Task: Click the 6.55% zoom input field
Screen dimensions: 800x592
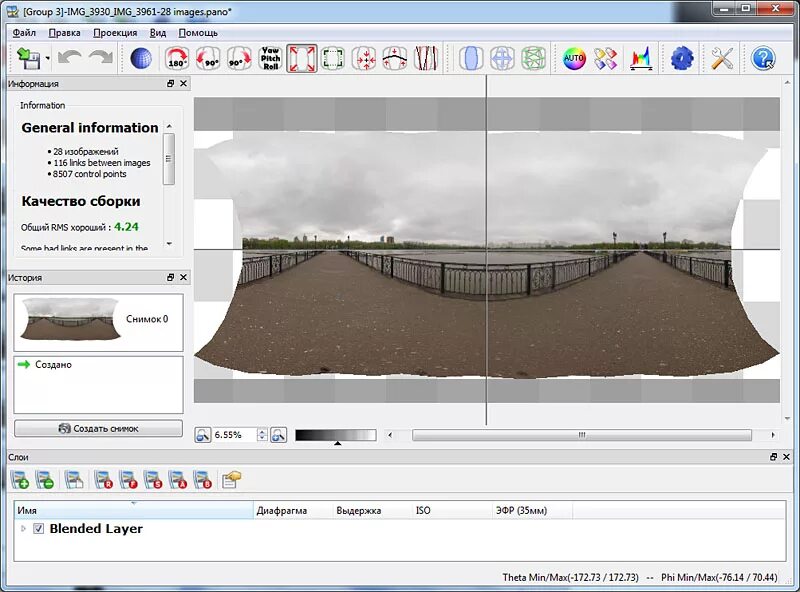Action: coord(234,435)
